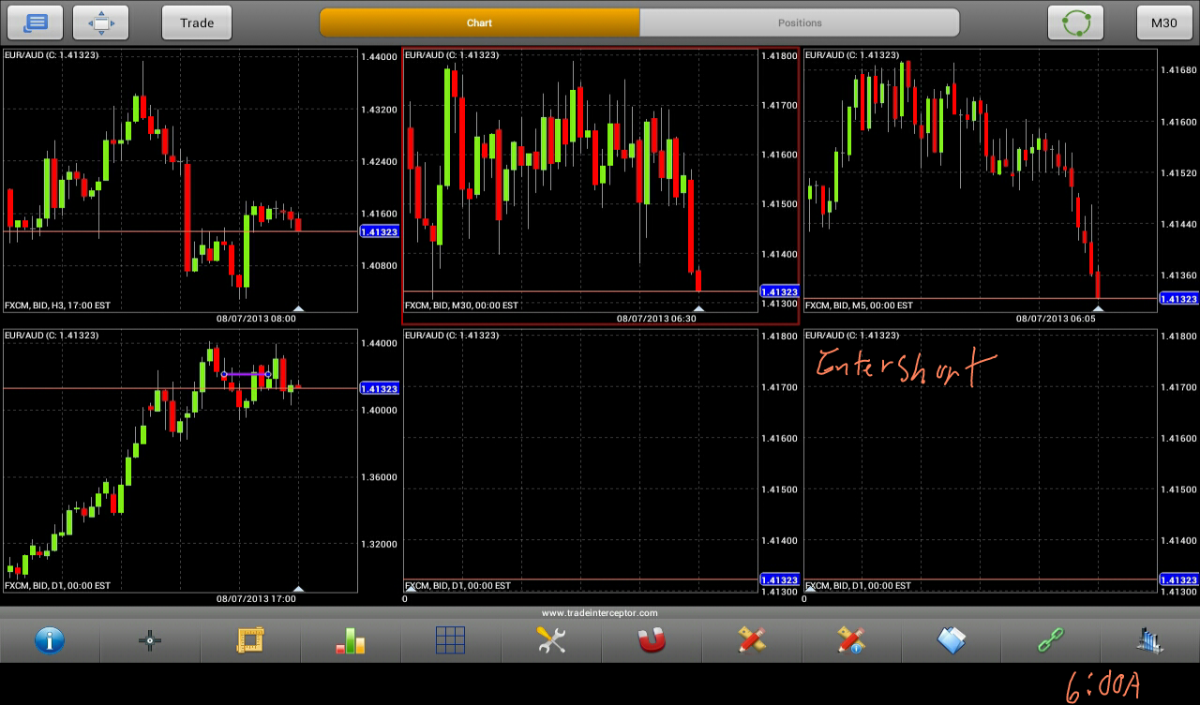The width and height of the screenshot is (1200, 705).
Task: Click scroll-to-end triangle in M5 chart
Action: coord(1098,308)
